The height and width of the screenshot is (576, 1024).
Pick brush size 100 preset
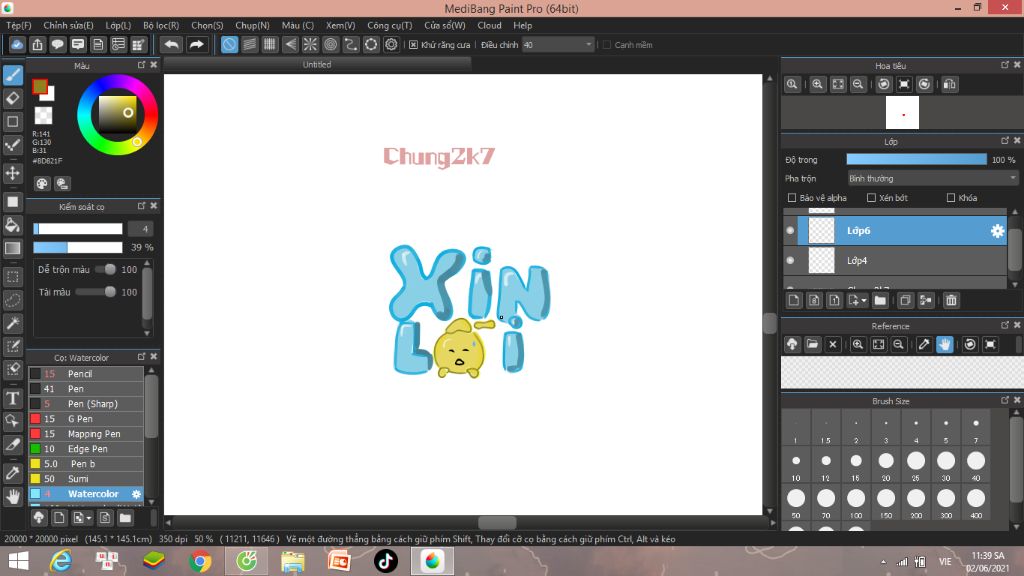pos(856,503)
